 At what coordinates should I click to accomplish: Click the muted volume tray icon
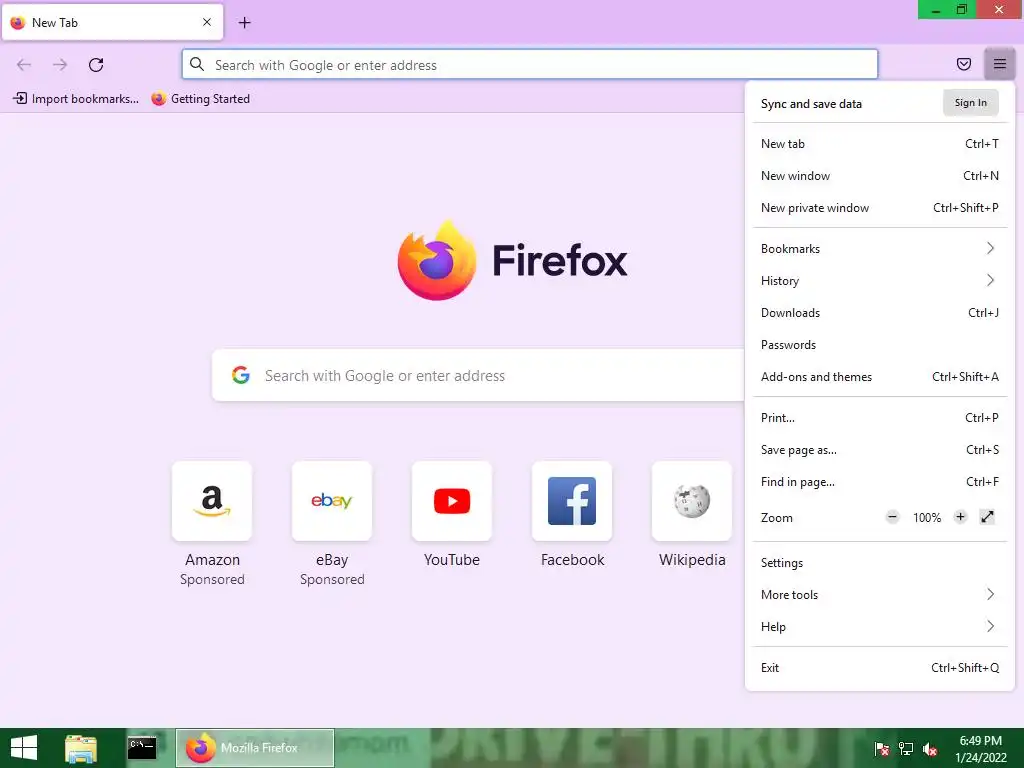[x=930, y=749]
